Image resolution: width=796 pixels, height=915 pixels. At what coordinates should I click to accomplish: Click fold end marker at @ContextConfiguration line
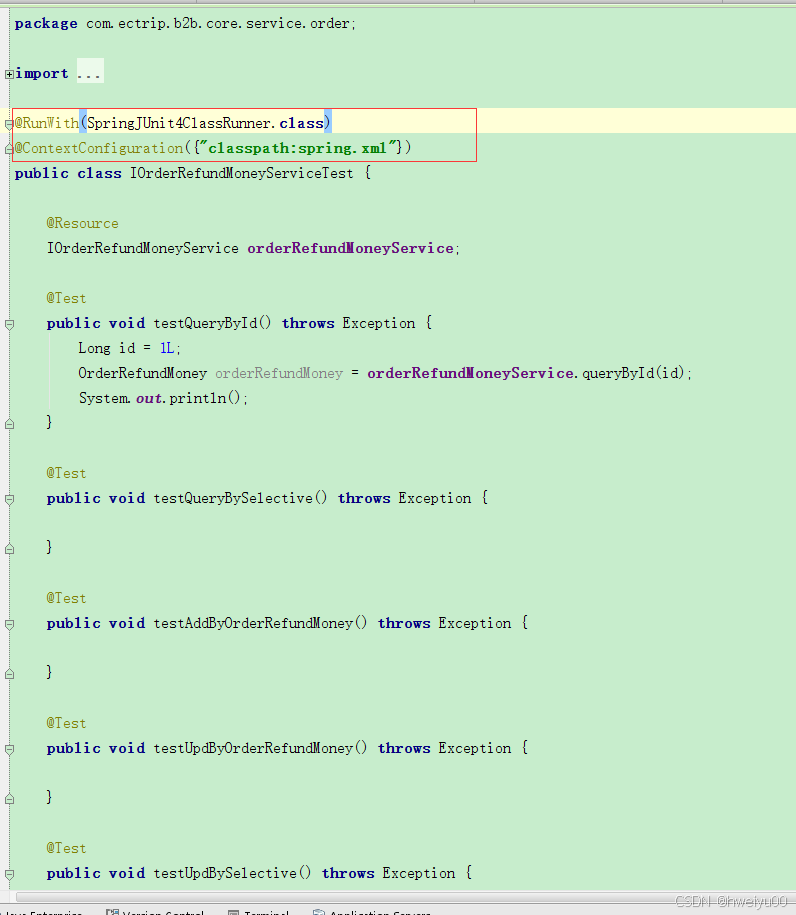pos(9,149)
